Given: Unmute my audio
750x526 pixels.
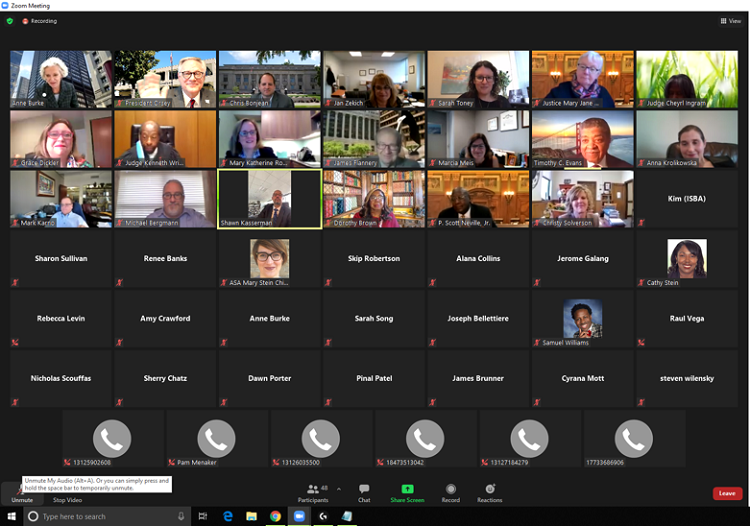Looking at the screenshot, I should tap(21, 494).
